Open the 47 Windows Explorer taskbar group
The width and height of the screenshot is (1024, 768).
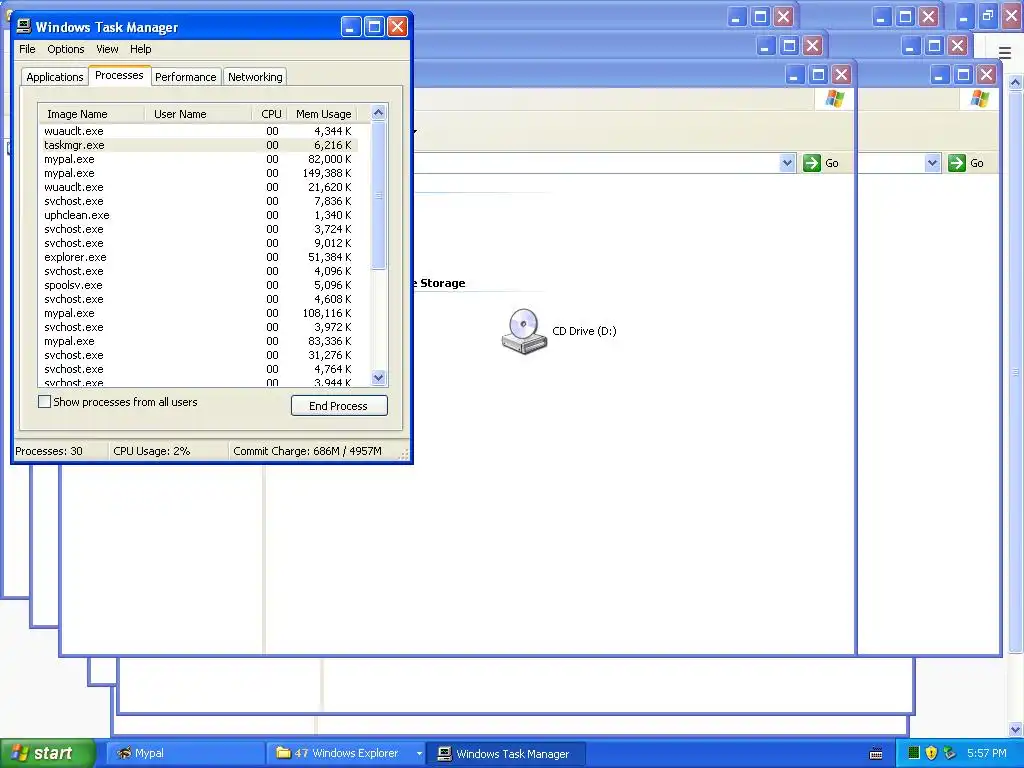pyautogui.click(x=346, y=753)
